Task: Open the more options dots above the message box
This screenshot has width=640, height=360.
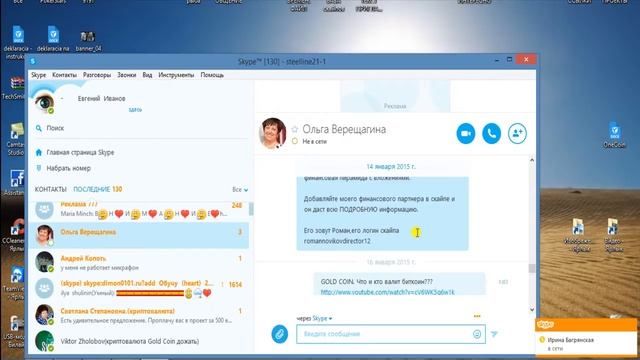Action: [x=477, y=316]
